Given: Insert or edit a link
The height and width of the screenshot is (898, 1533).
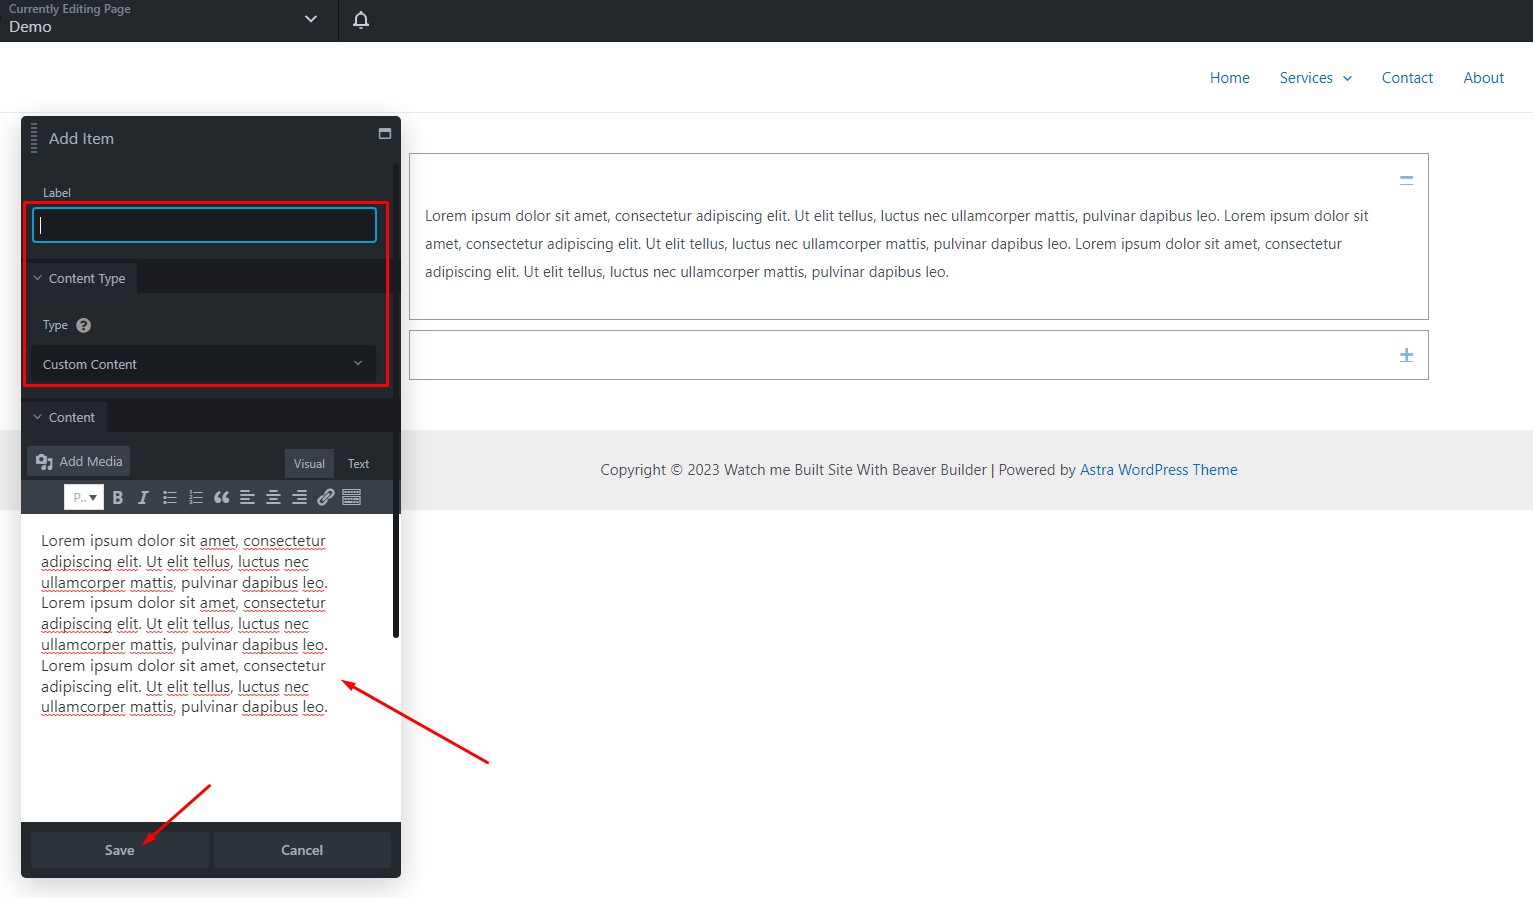Looking at the screenshot, I should (326, 497).
